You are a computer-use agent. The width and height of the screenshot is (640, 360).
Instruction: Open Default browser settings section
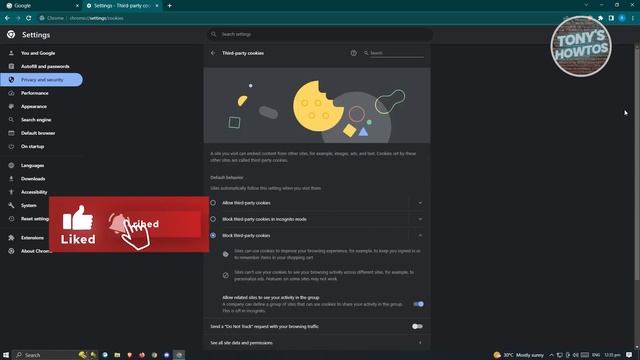point(38,133)
